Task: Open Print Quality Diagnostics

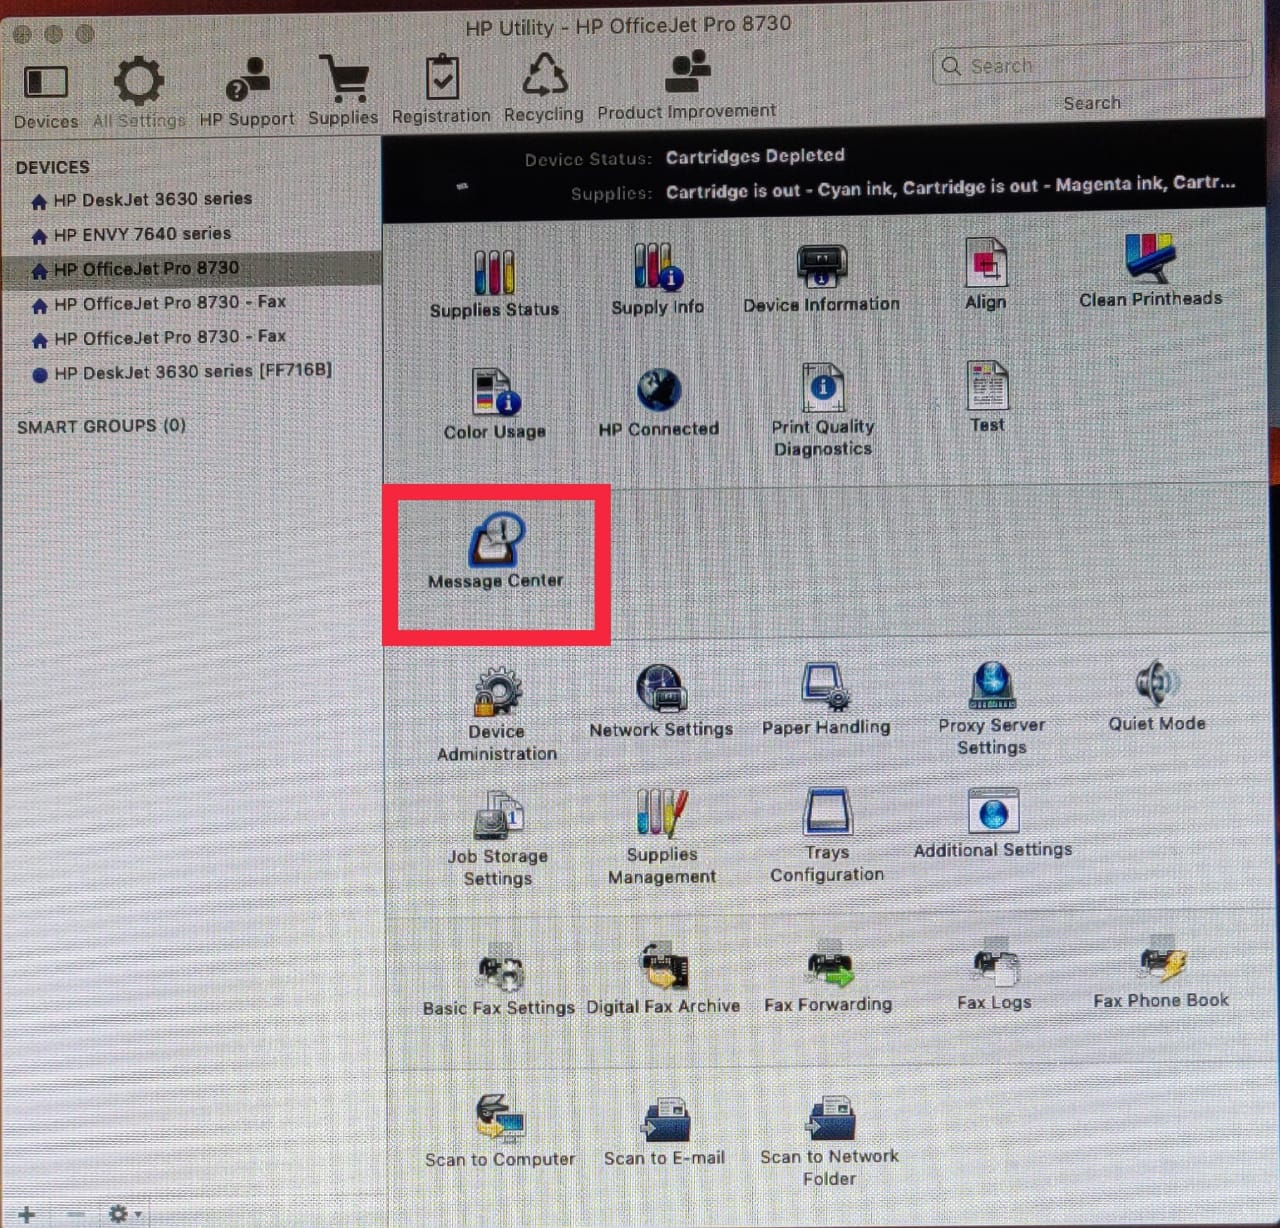Action: point(822,411)
